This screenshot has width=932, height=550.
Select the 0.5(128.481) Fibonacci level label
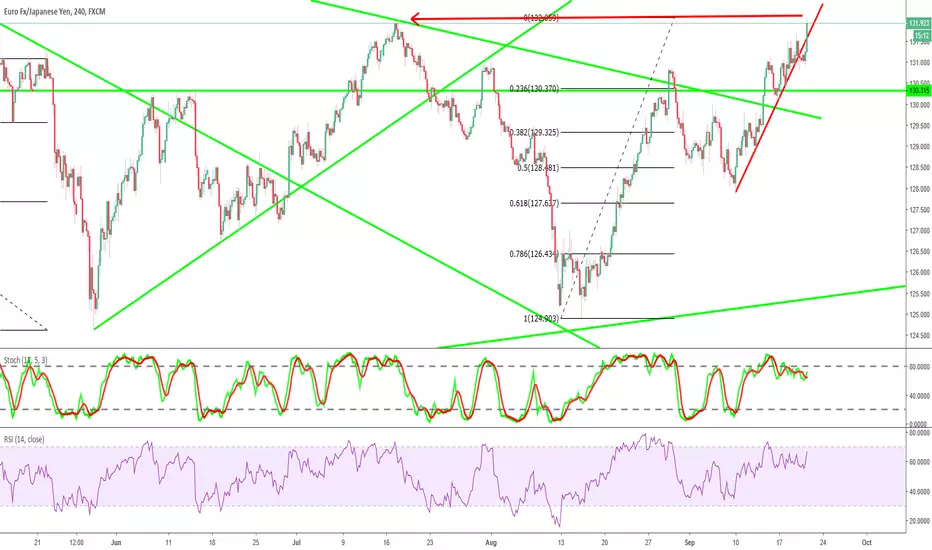click(538, 168)
